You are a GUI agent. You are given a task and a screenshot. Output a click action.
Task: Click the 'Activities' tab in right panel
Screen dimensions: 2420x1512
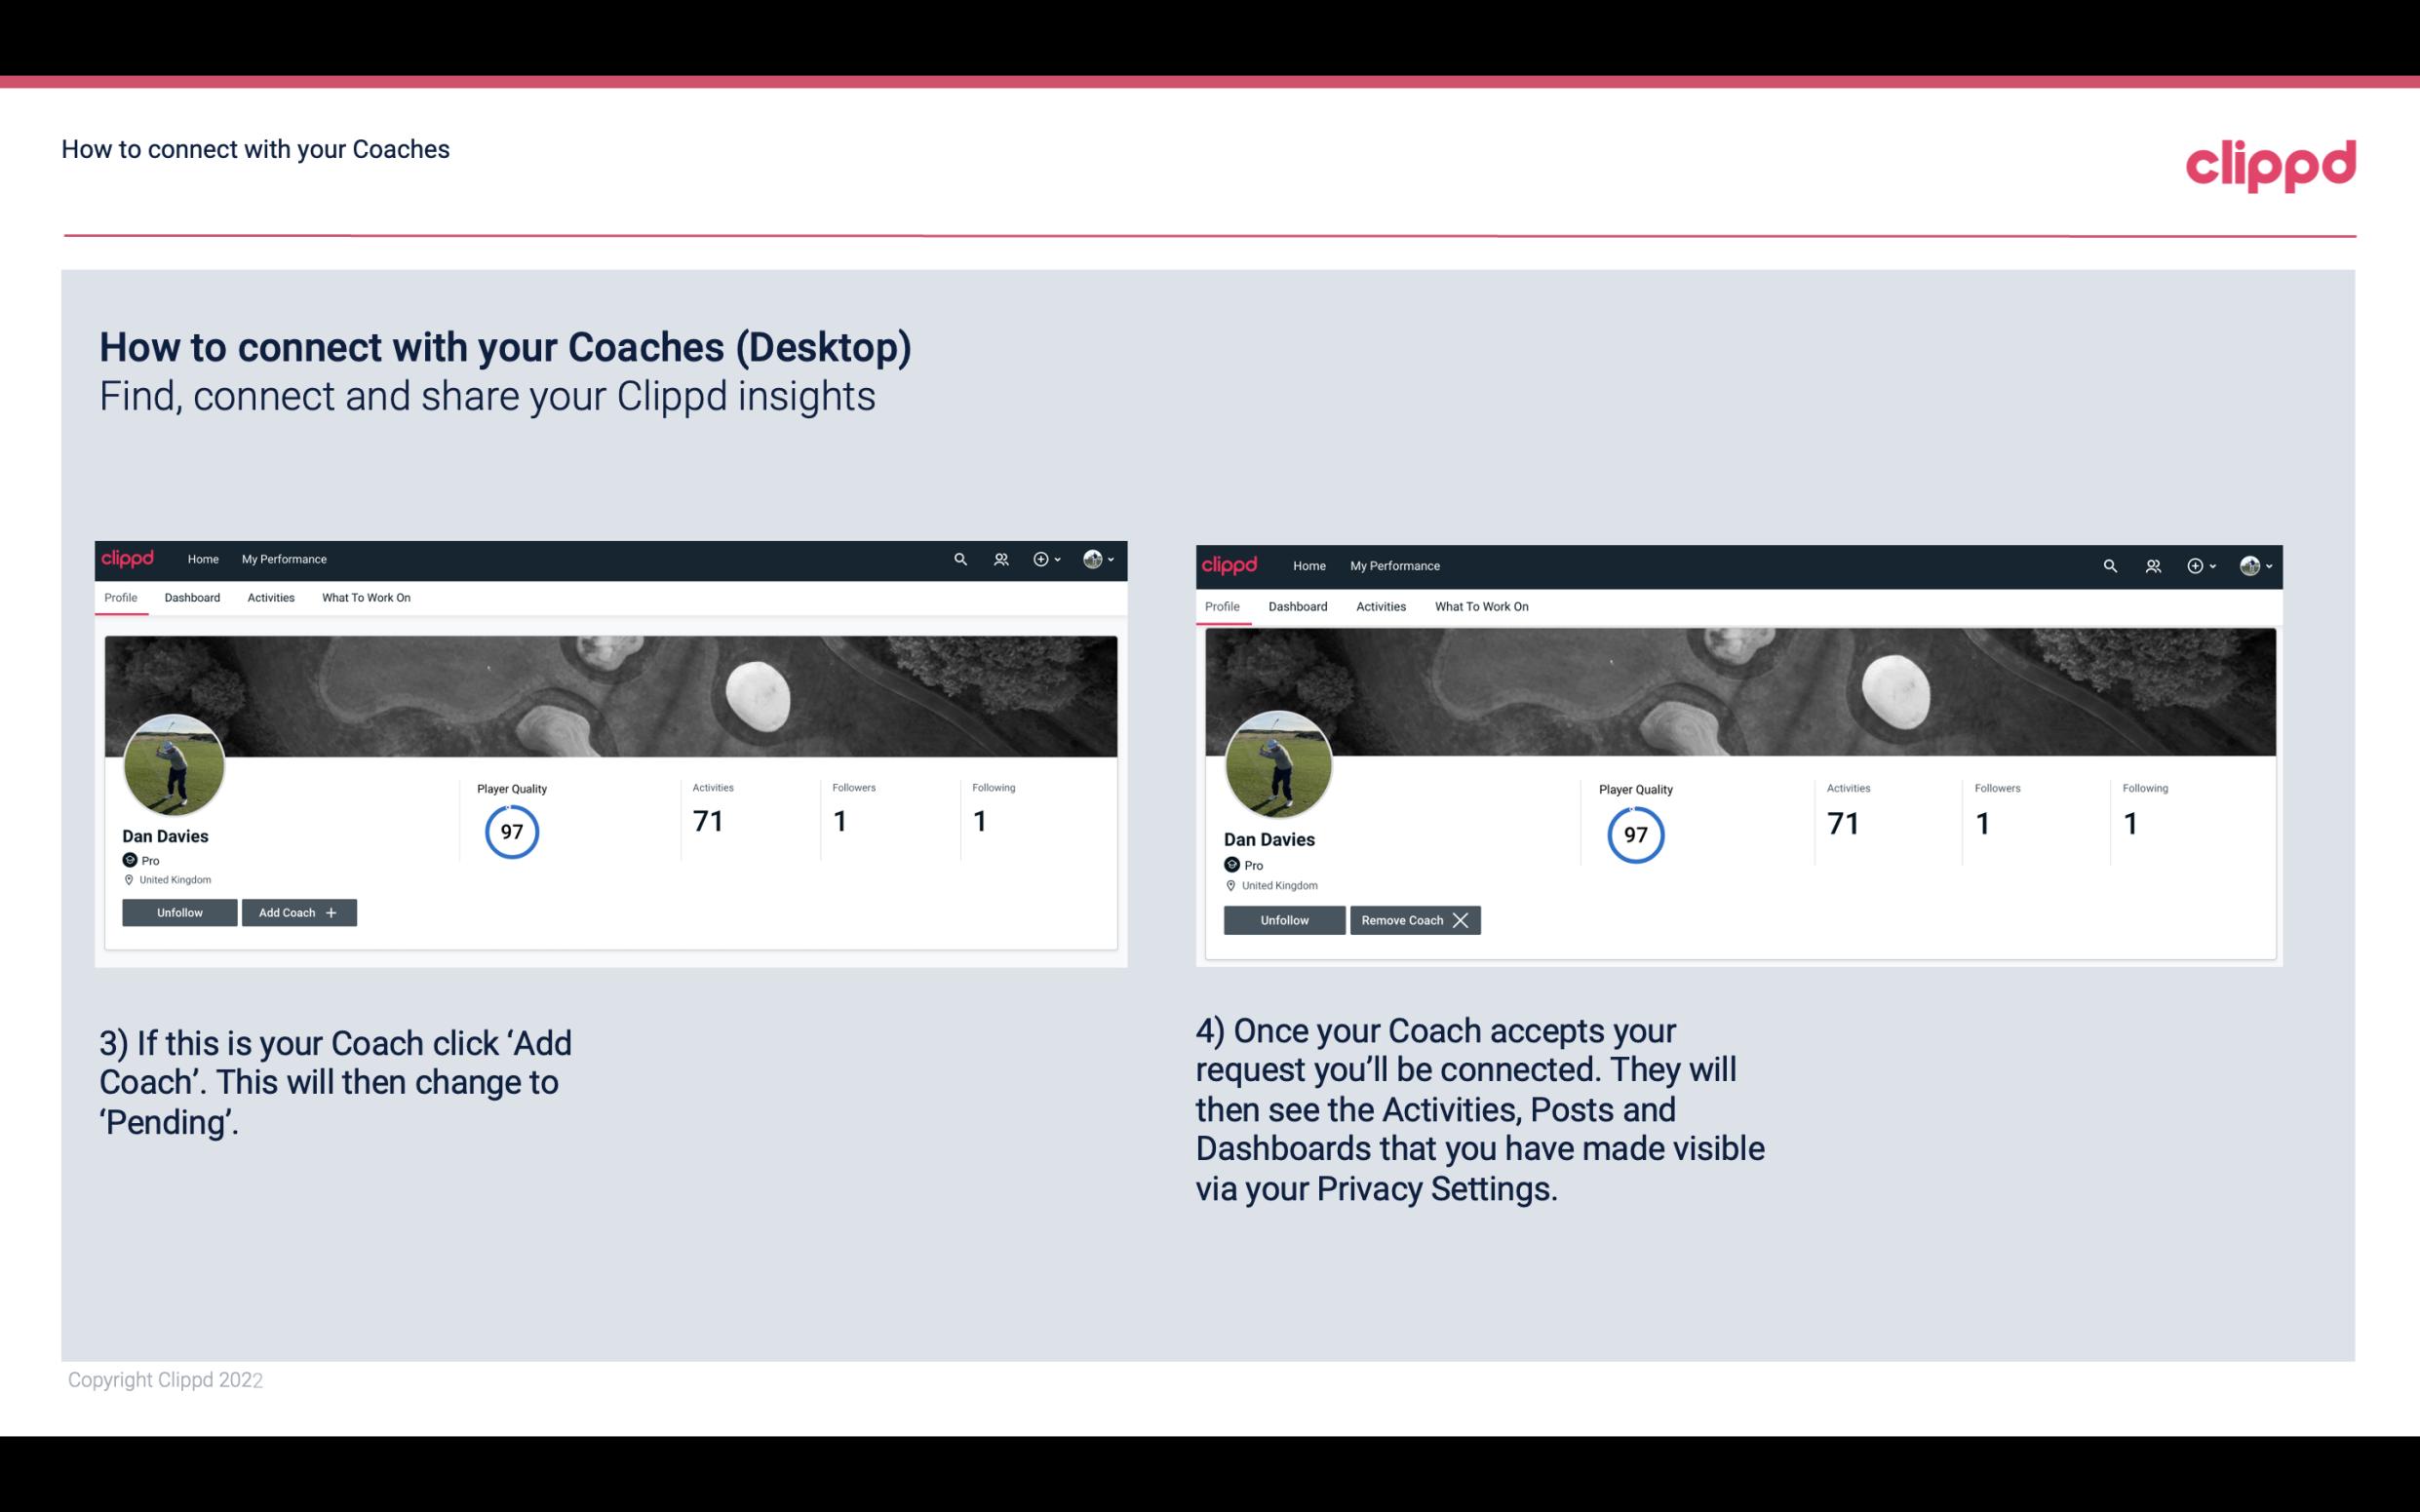click(1380, 606)
